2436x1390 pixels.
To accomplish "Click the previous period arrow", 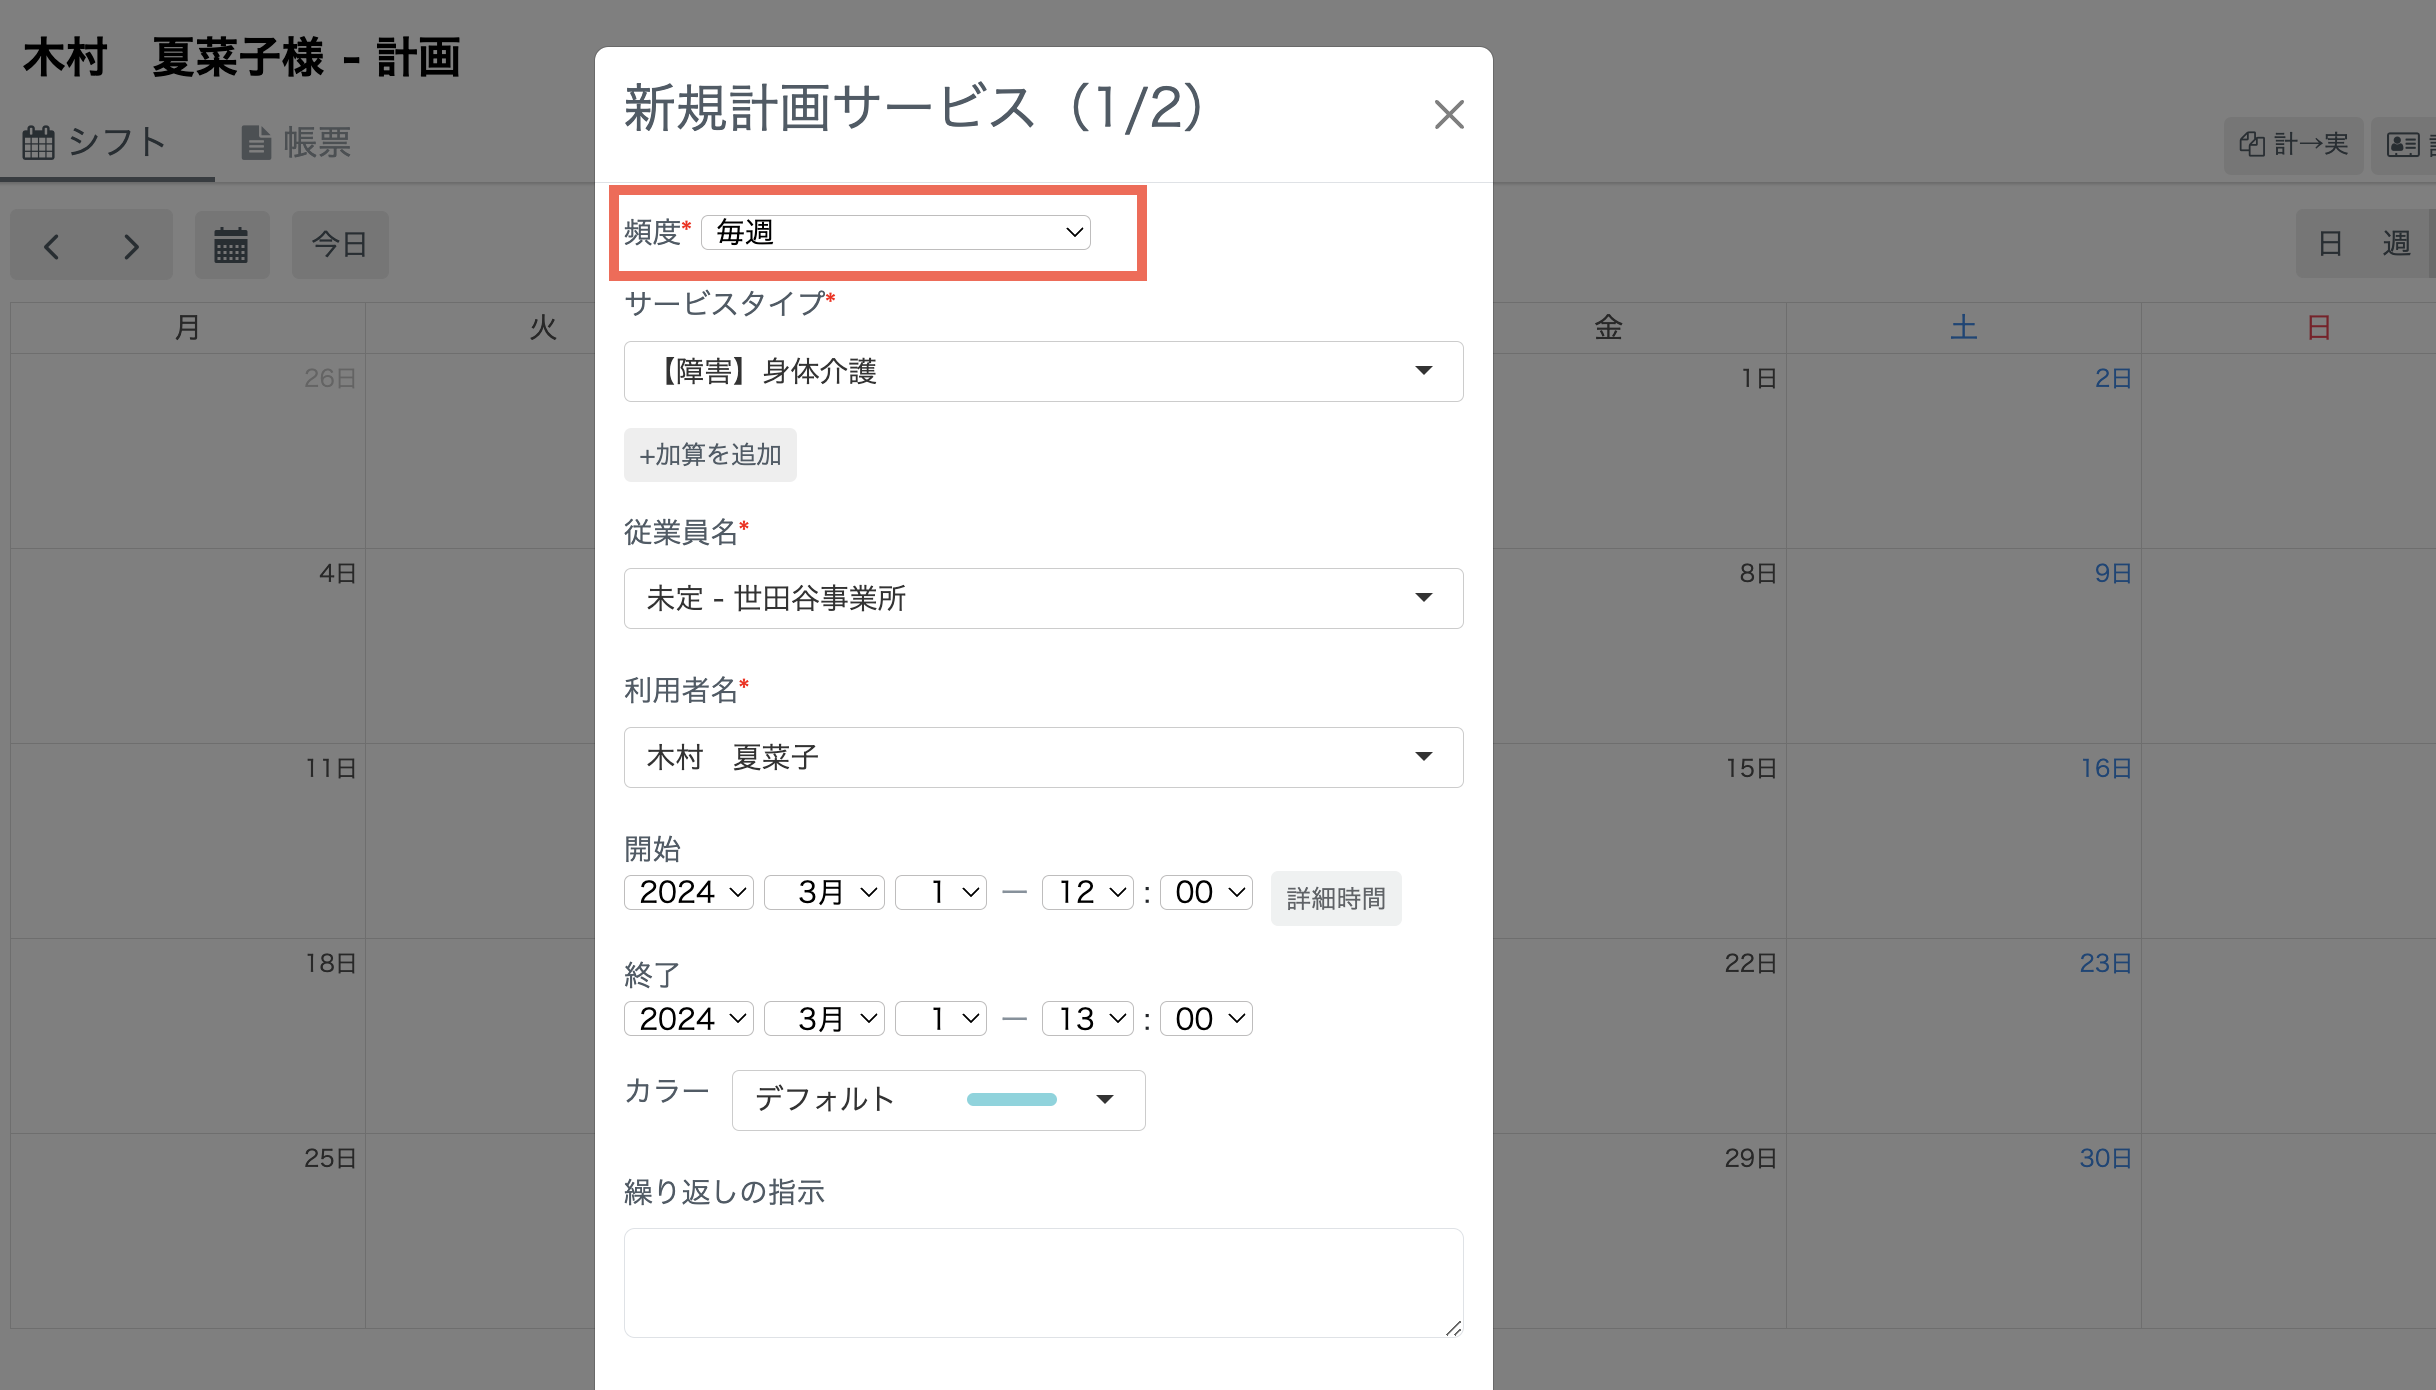I will (51, 245).
